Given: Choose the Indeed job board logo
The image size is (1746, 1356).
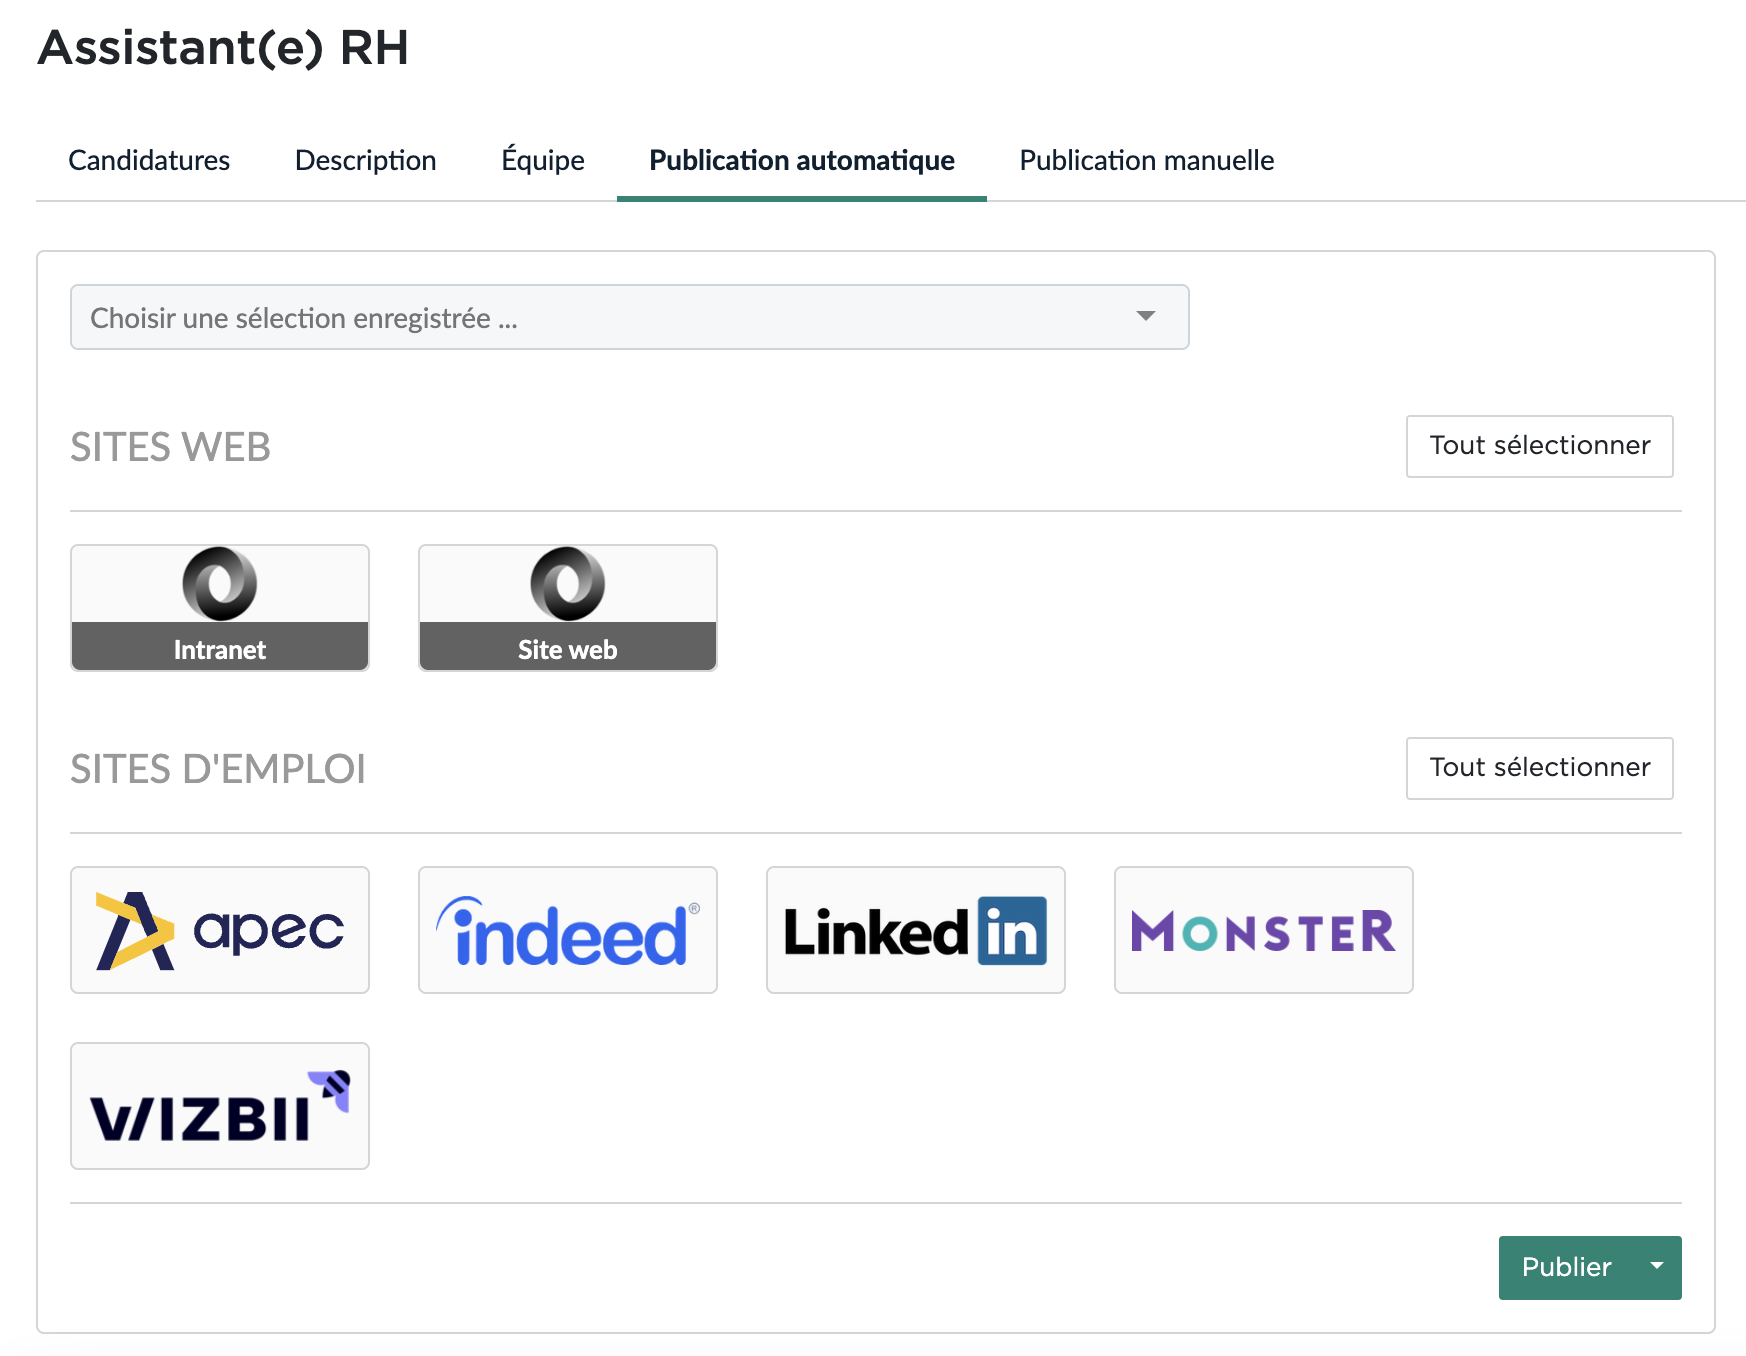Looking at the screenshot, I should coord(568,930).
